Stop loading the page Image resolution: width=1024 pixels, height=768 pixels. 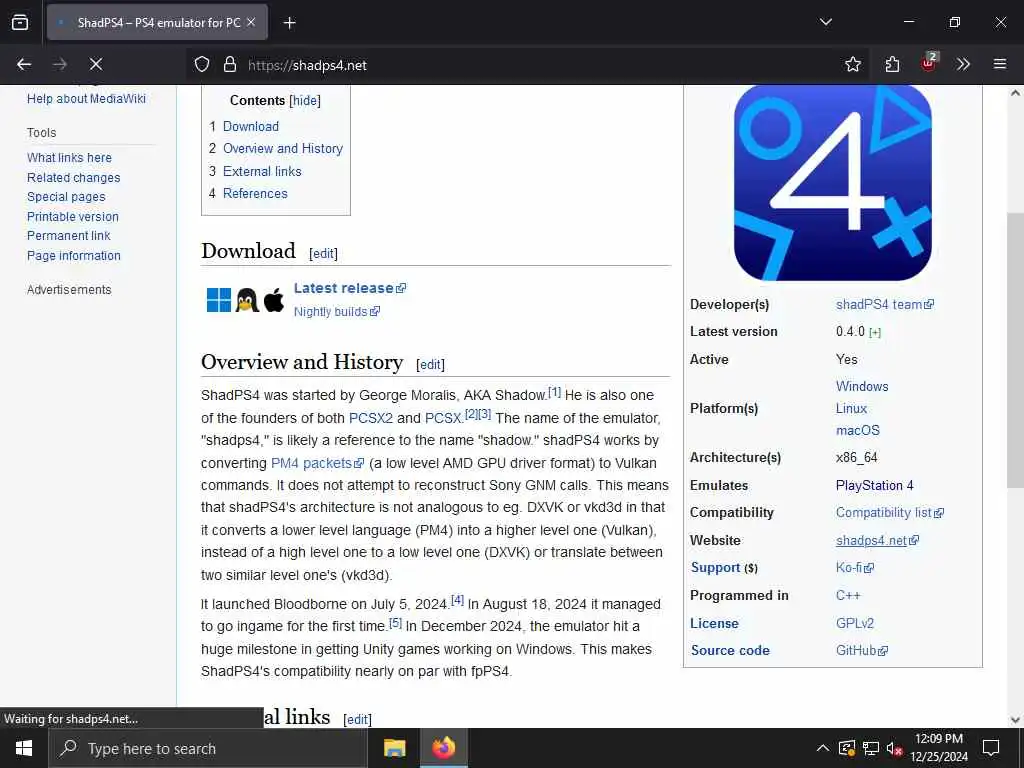tap(96, 64)
